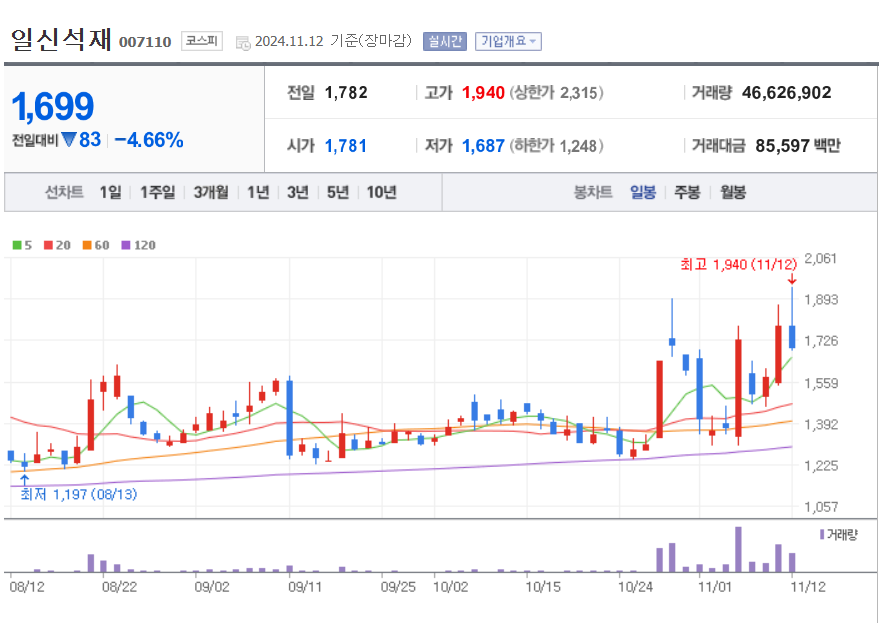879x623 pixels.
Task: Click the blue down triangle by 83
Action: point(69,140)
